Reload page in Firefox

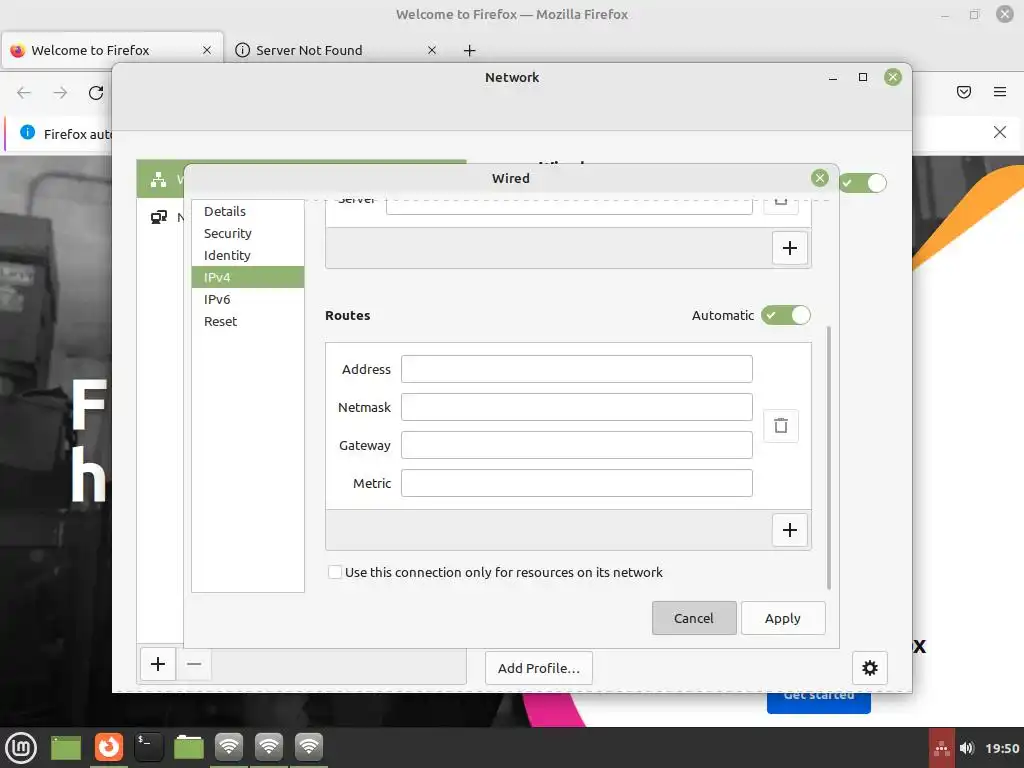(x=96, y=93)
